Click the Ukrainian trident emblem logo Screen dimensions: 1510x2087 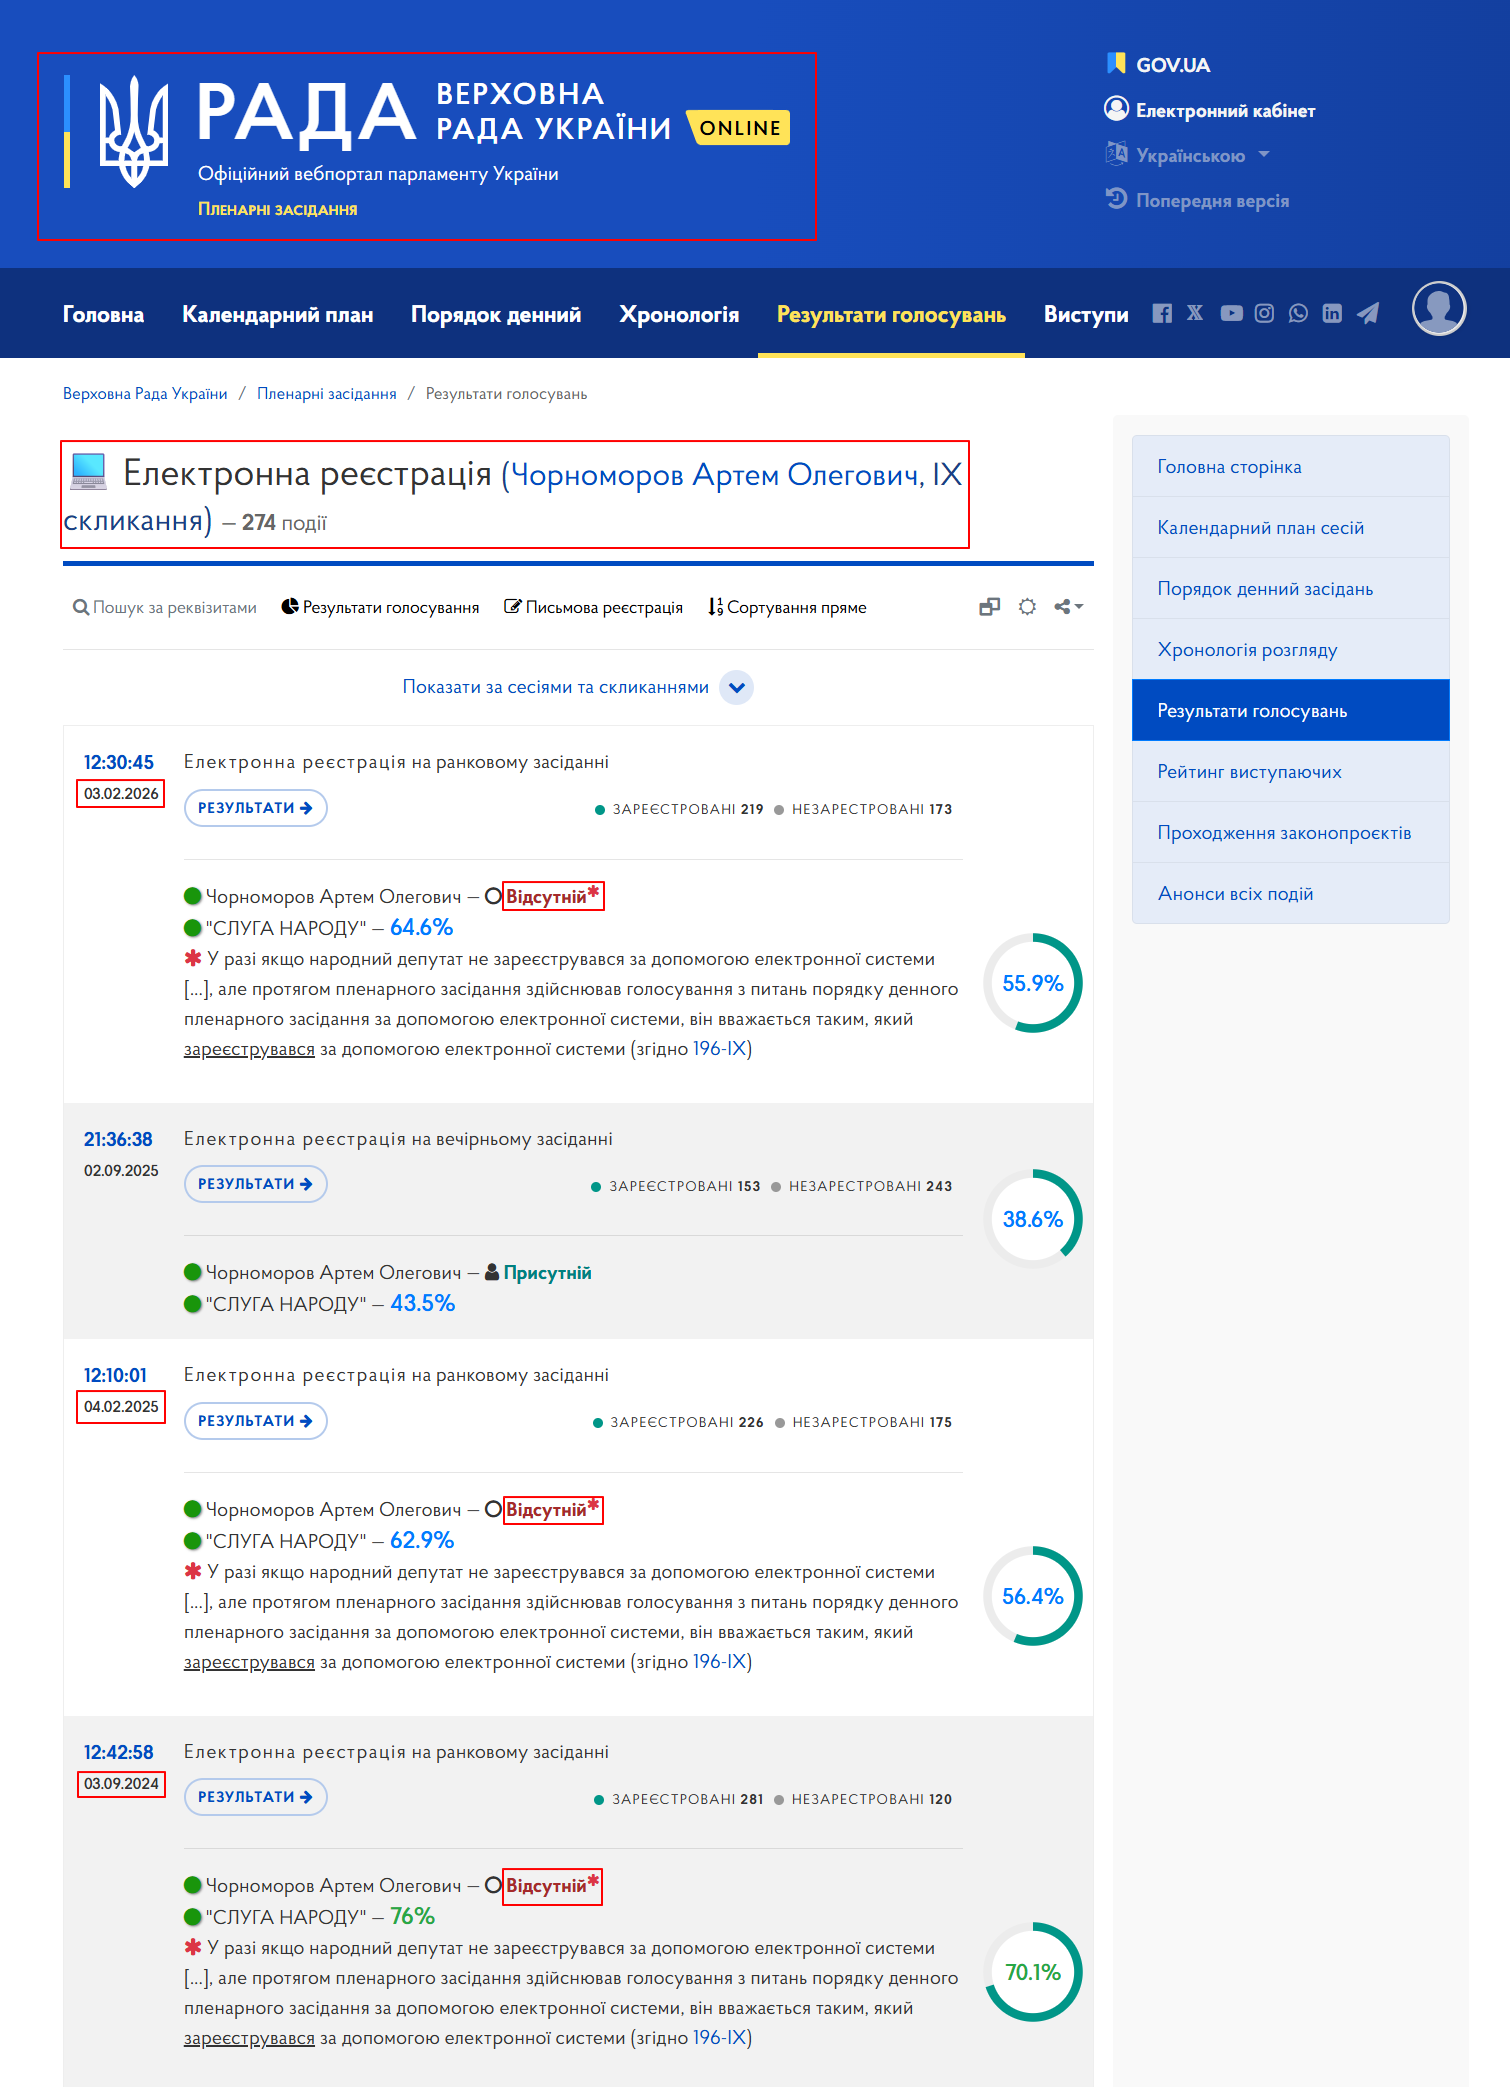133,131
